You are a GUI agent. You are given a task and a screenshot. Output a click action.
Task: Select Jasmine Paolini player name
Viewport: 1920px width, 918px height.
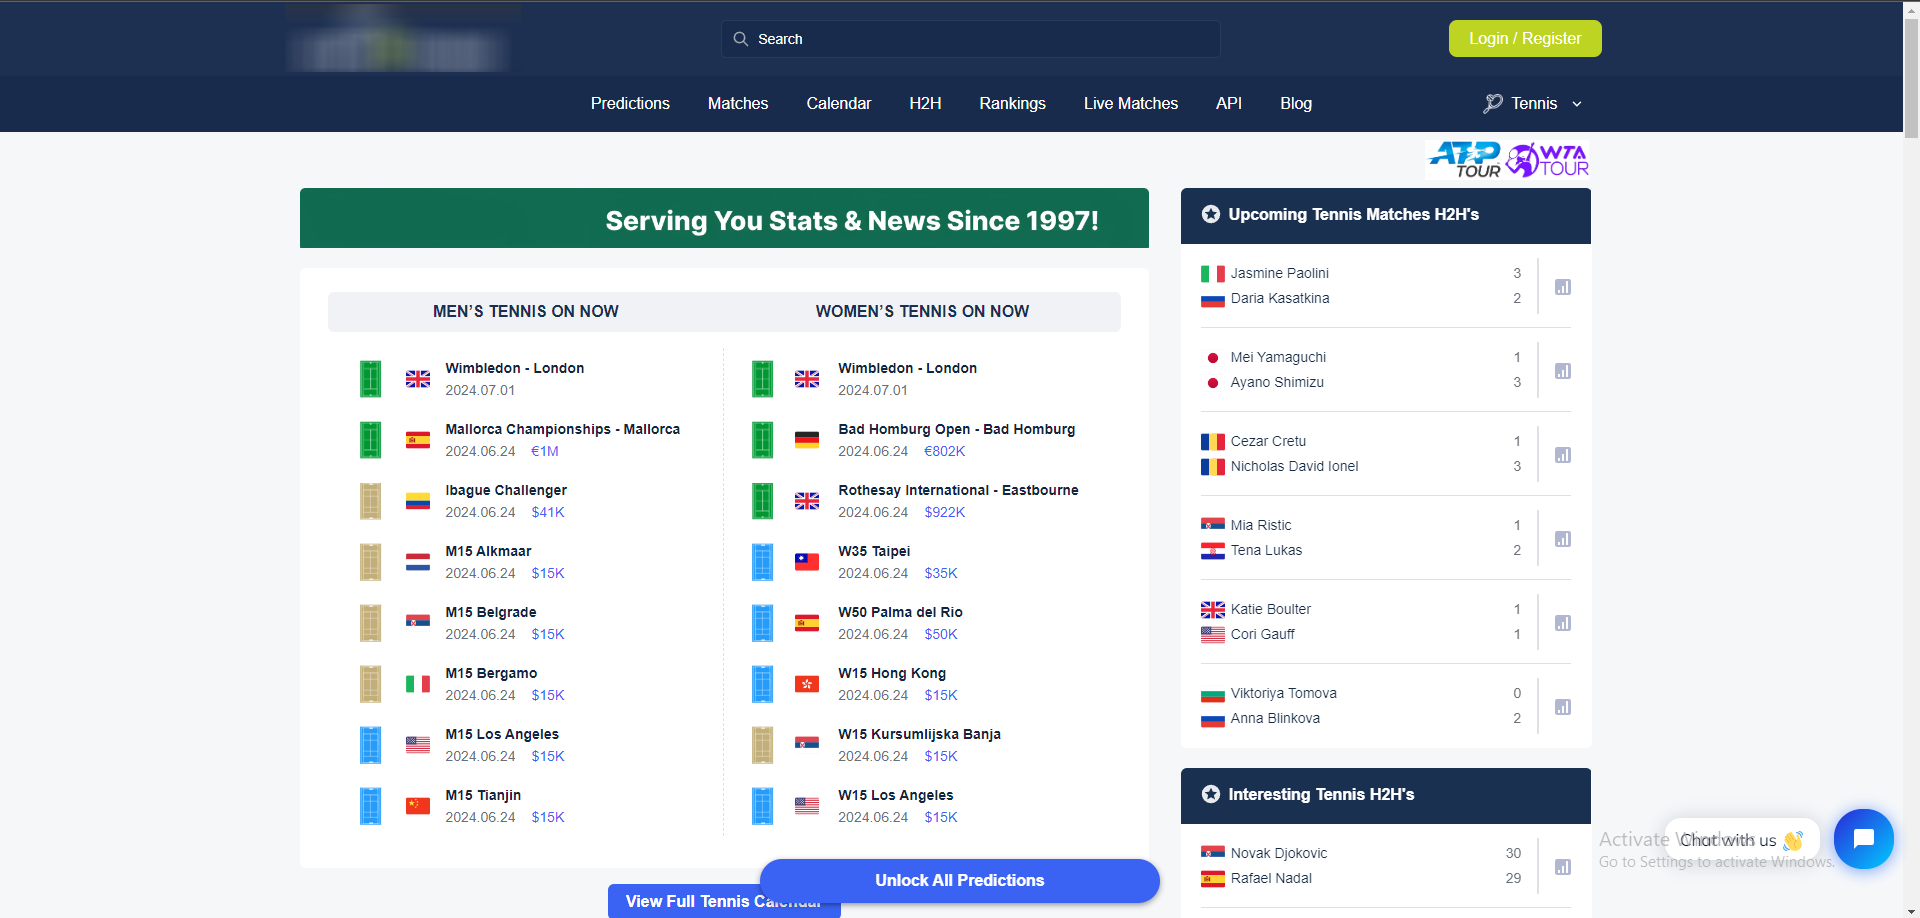click(x=1280, y=273)
